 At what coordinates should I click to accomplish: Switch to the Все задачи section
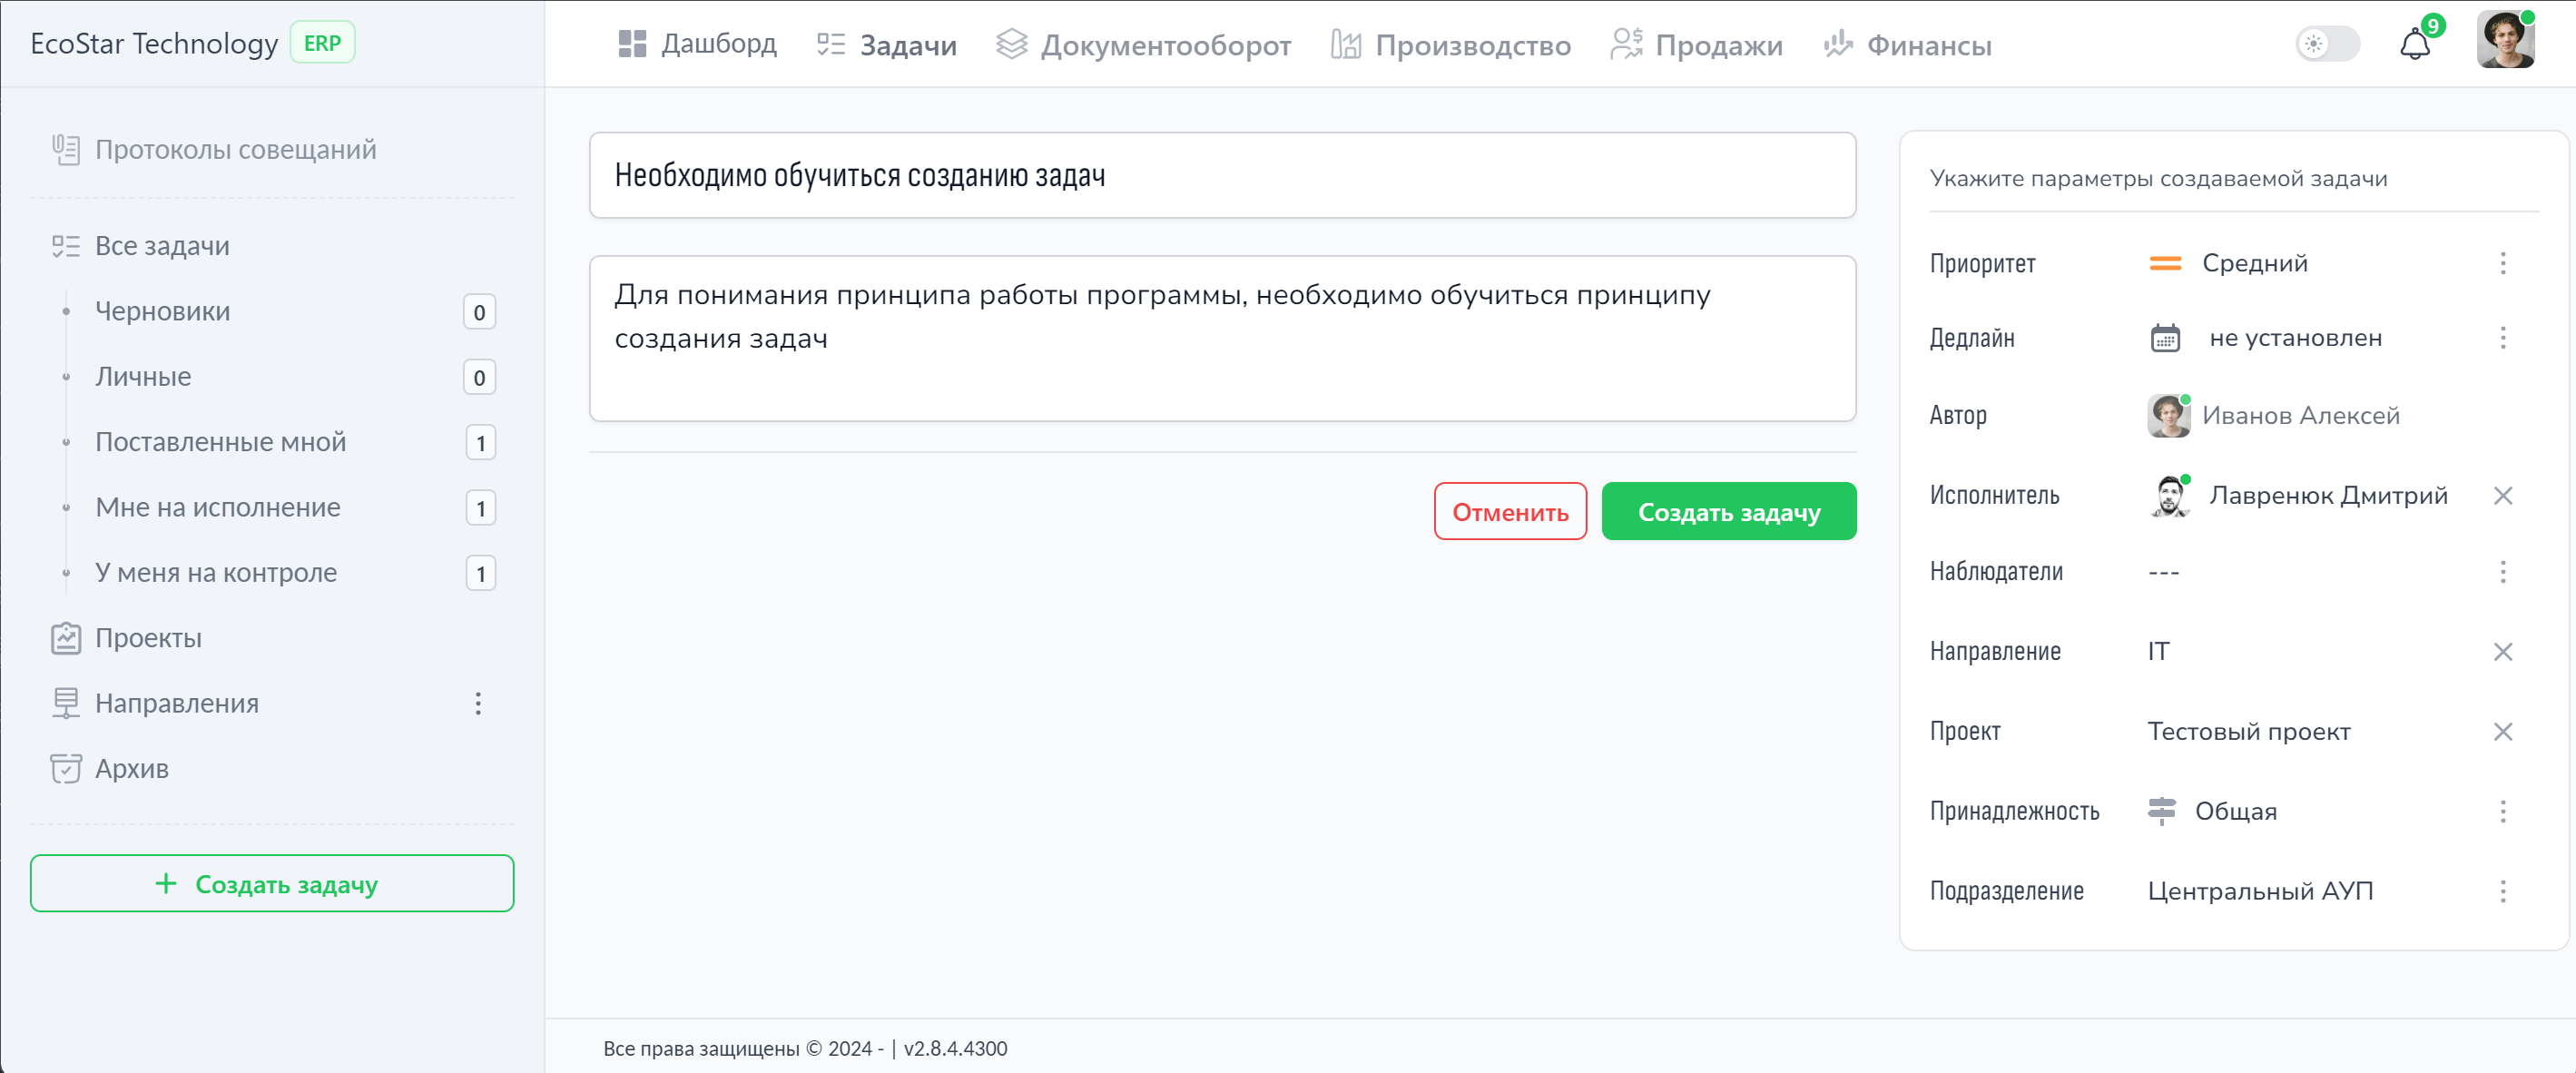point(162,245)
